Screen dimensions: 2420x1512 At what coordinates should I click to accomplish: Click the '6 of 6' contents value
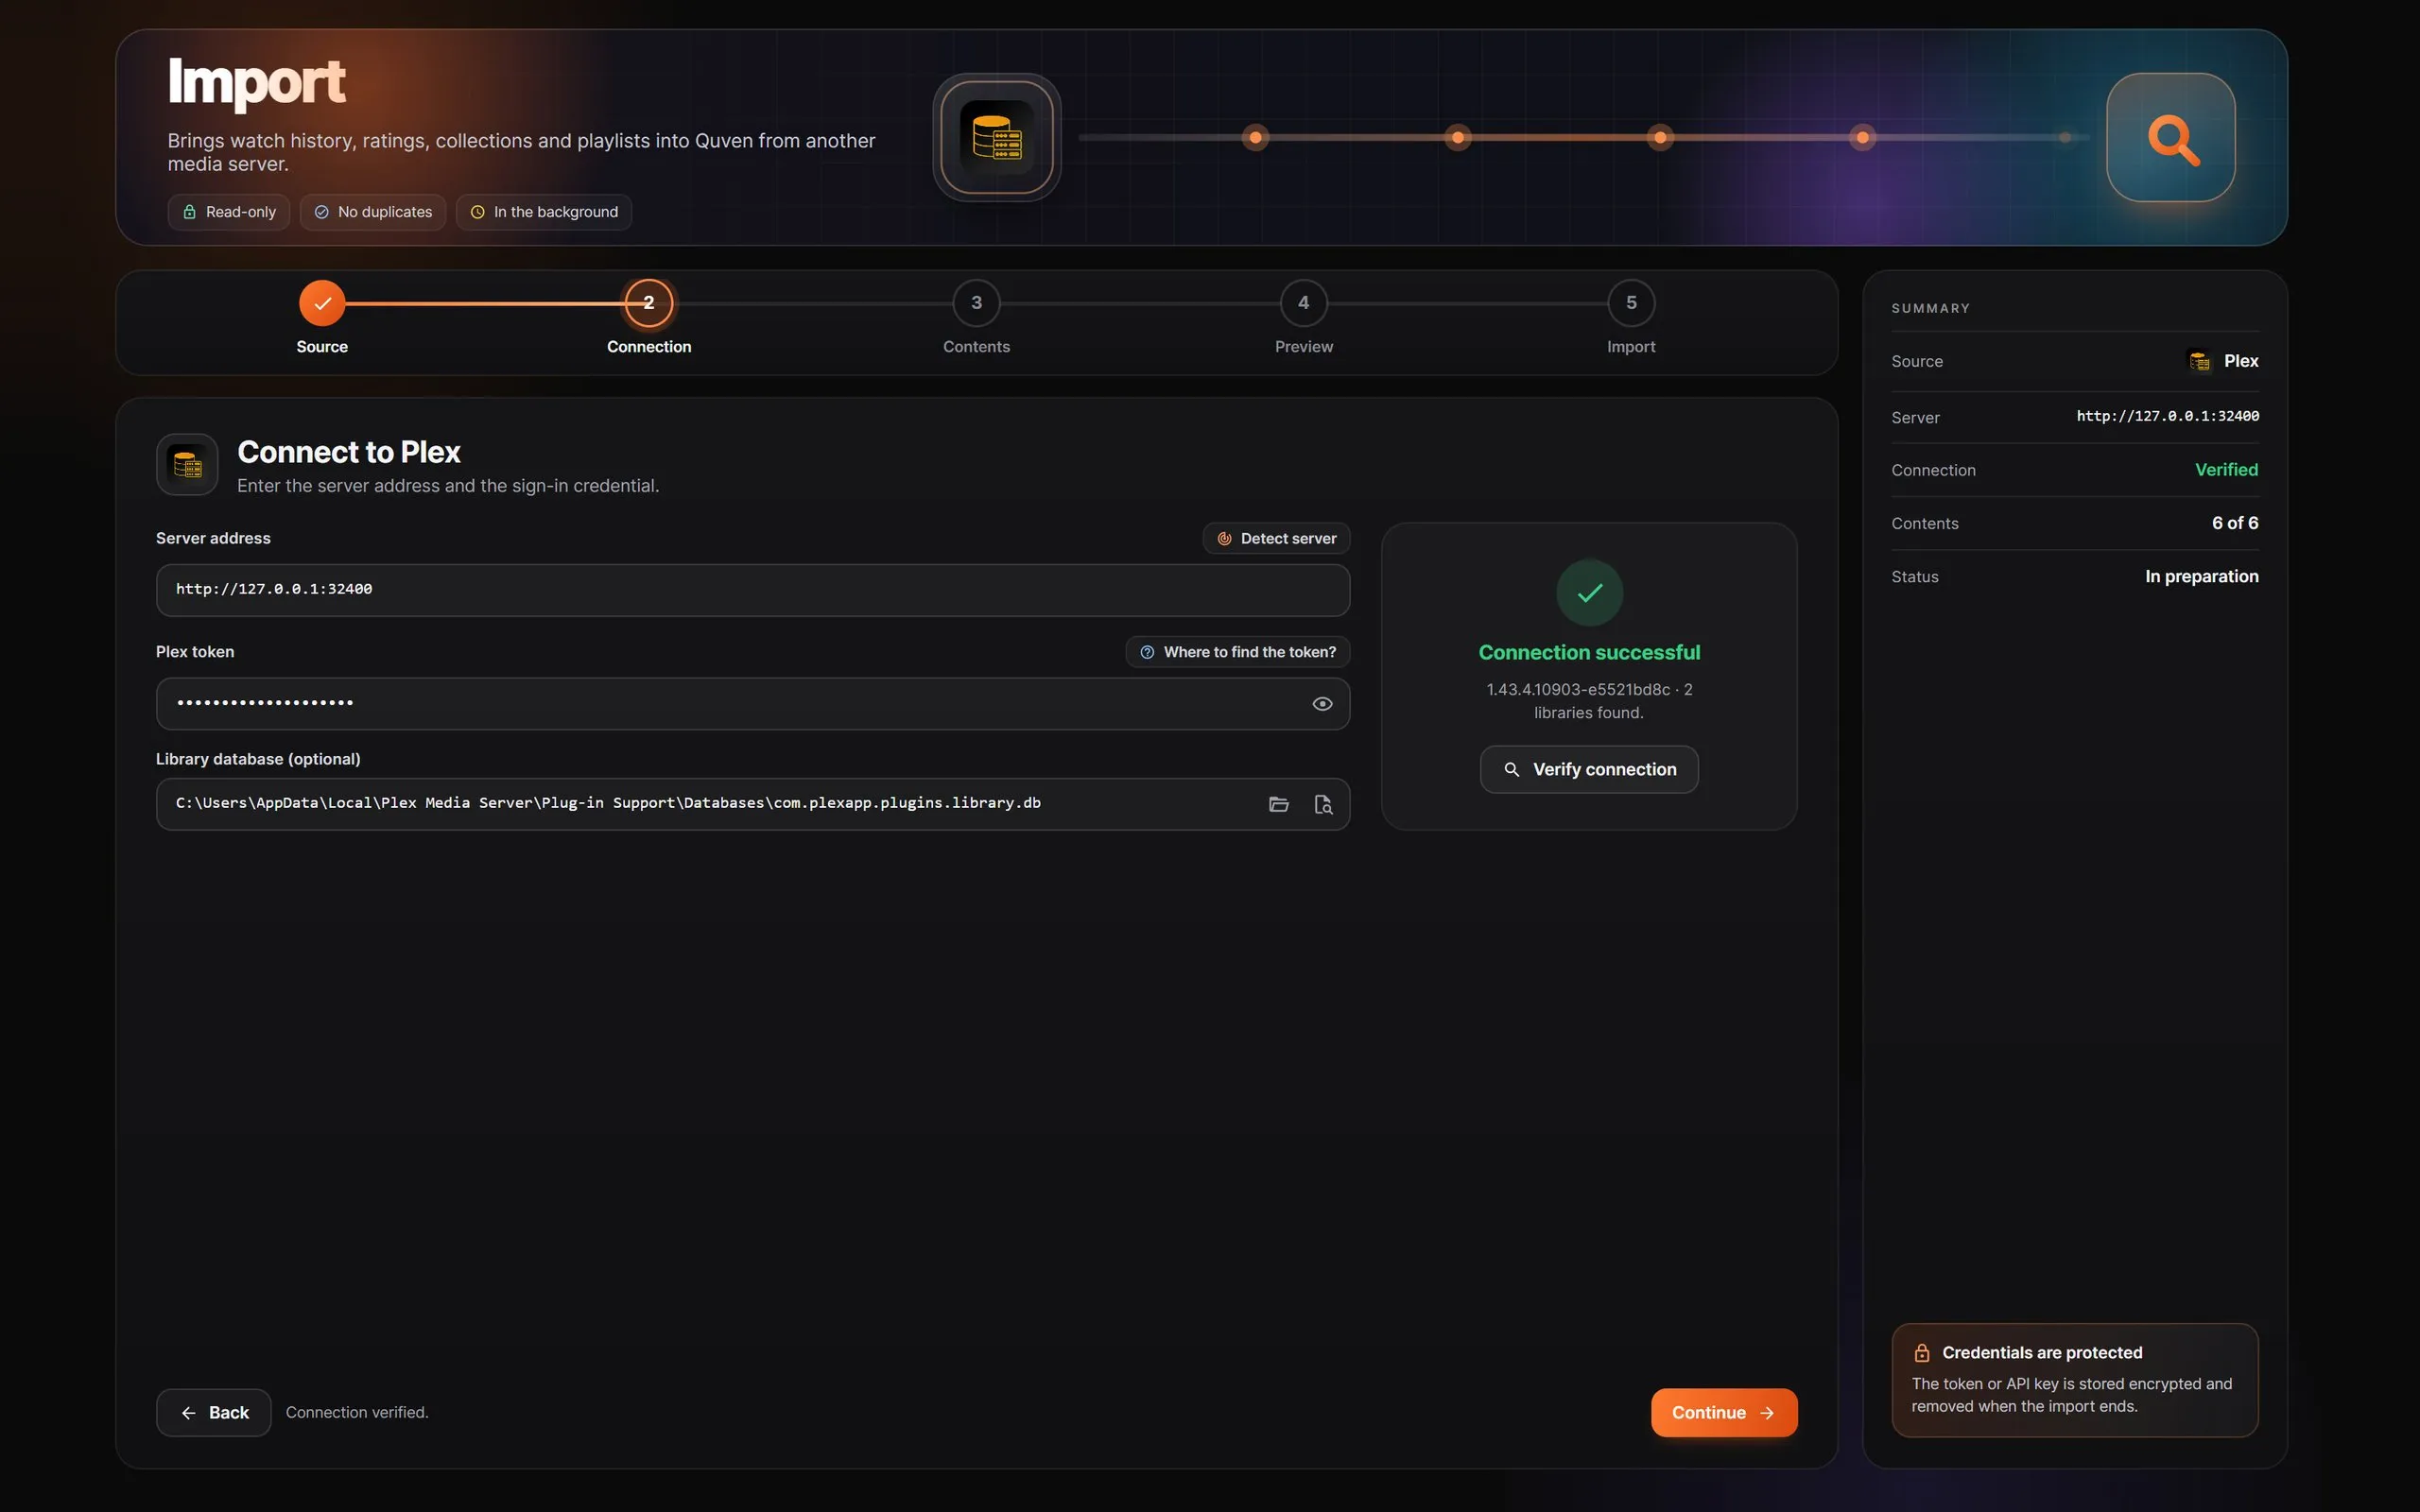pyautogui.click(x=2235, y=523)
